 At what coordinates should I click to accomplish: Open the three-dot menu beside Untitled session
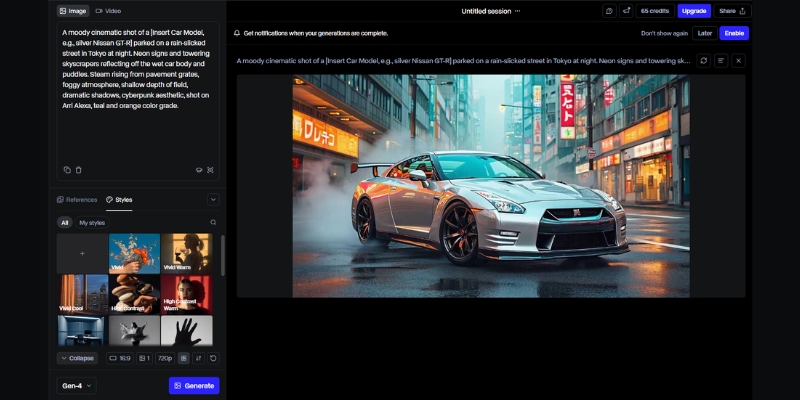pyautogui.click(x=517, y=11)
